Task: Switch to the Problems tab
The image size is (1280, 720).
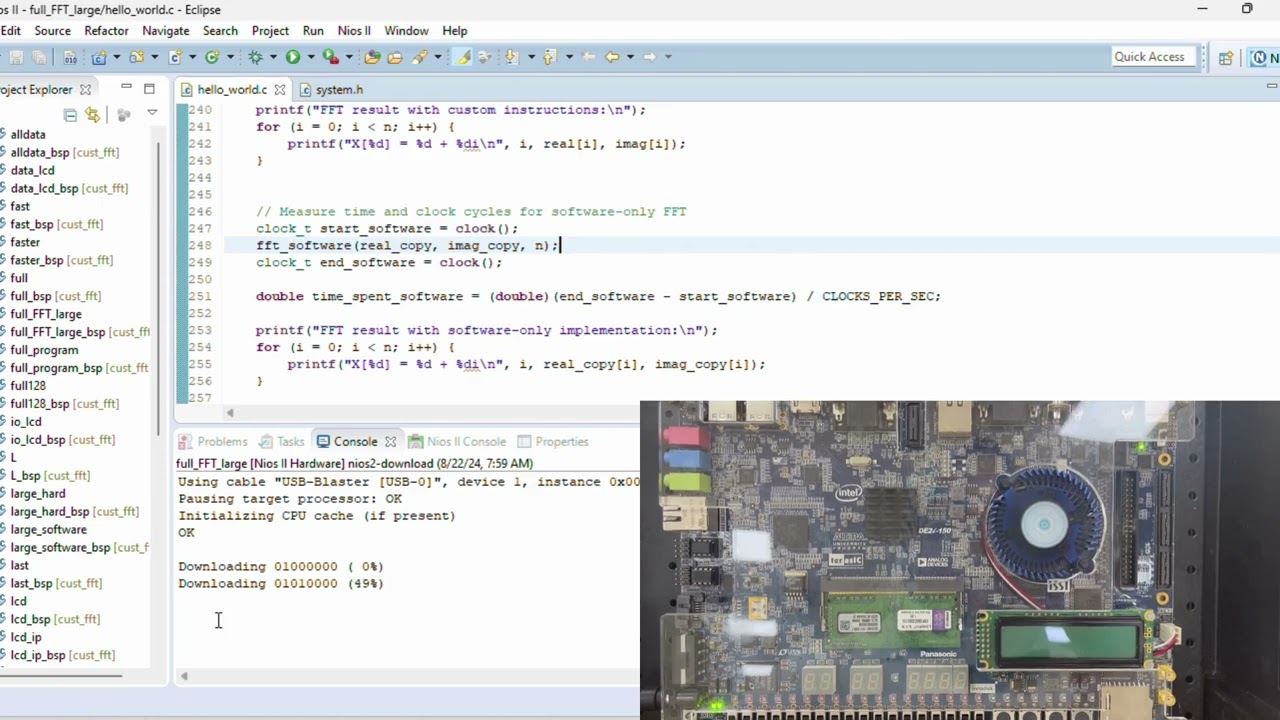Action: tap(213, 442)
